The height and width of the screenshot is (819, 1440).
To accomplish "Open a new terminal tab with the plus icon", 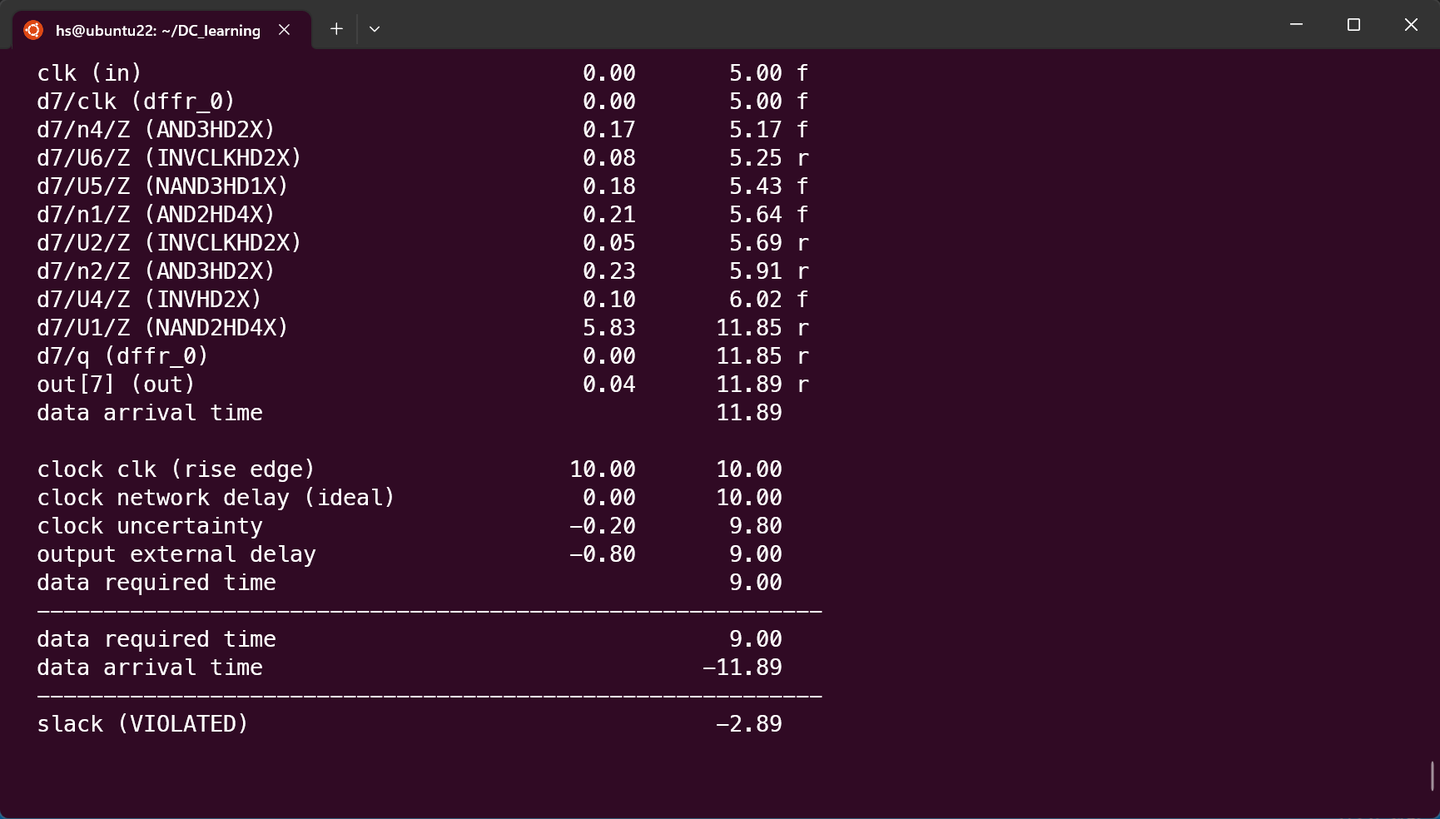I will click(x=336, y=29).
